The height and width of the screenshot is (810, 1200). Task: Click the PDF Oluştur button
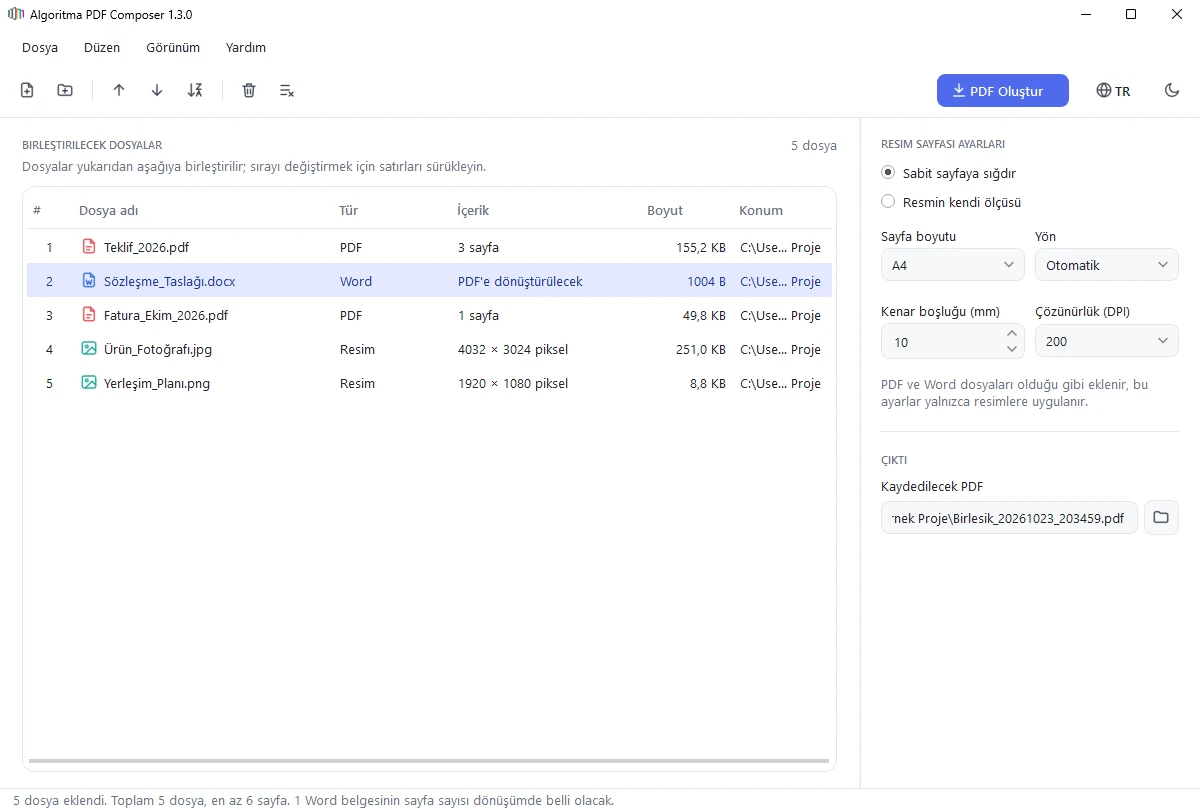click(1003, 91)
